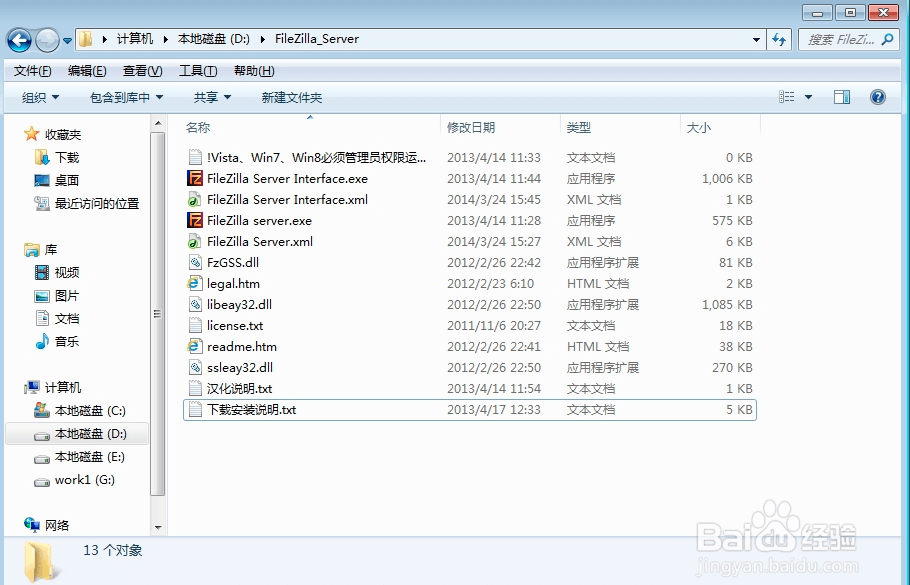Open the 帮助(H) menu
The height and width of the screenshot is (585, 910).
coord(254,71)
